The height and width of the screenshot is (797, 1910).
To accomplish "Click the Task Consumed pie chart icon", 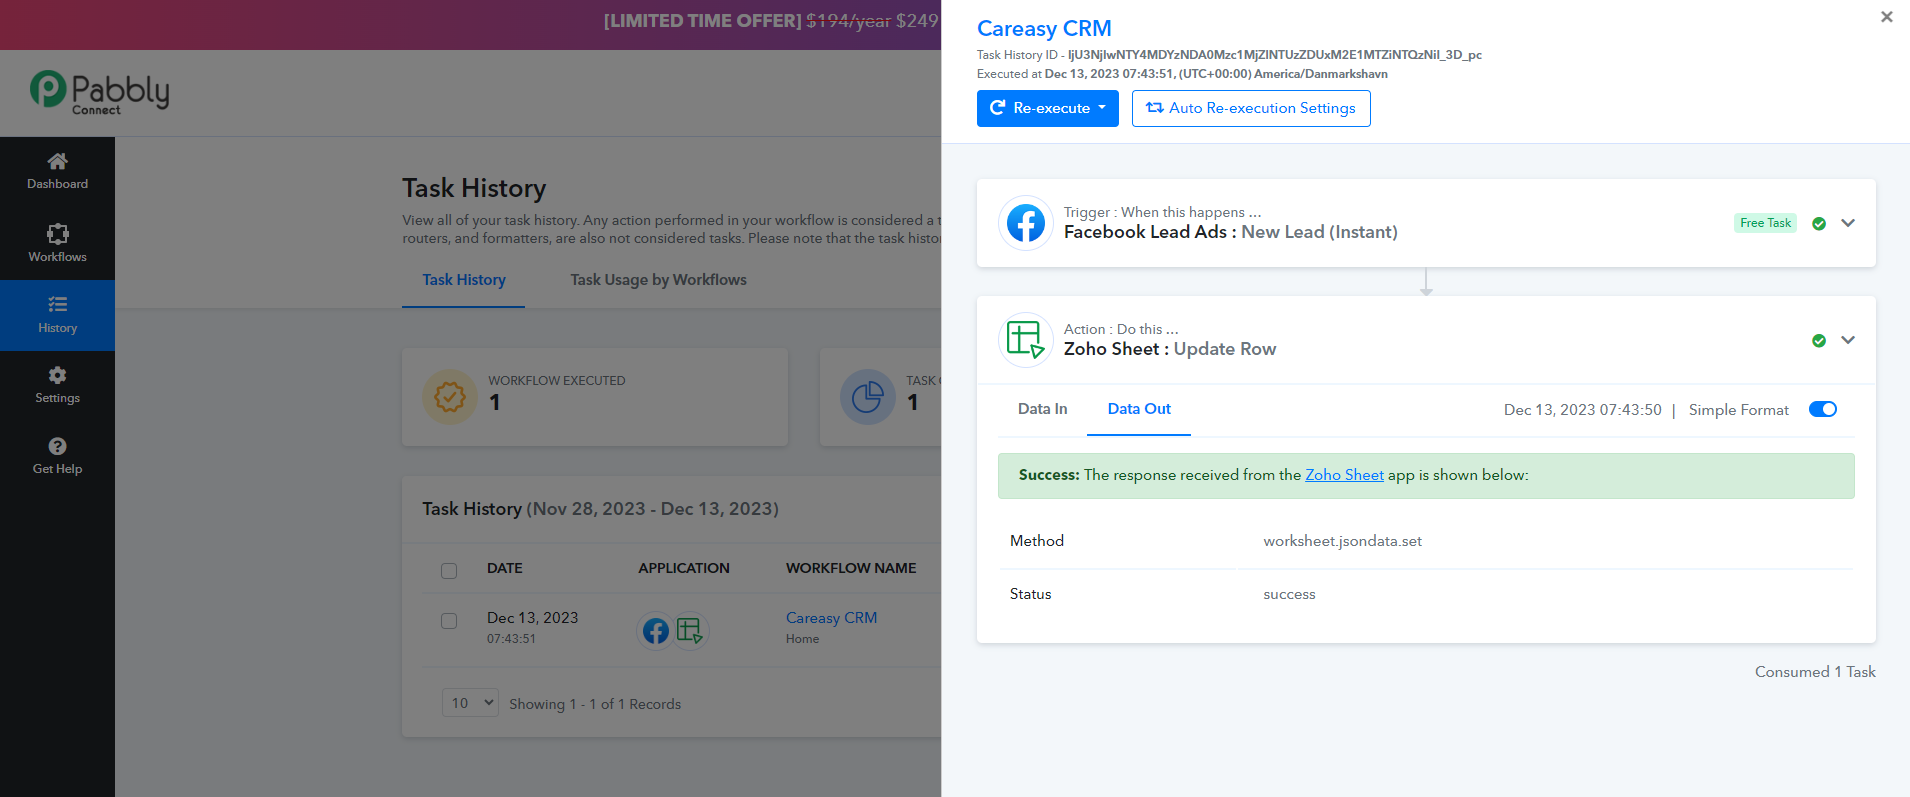I will [867, 397].
